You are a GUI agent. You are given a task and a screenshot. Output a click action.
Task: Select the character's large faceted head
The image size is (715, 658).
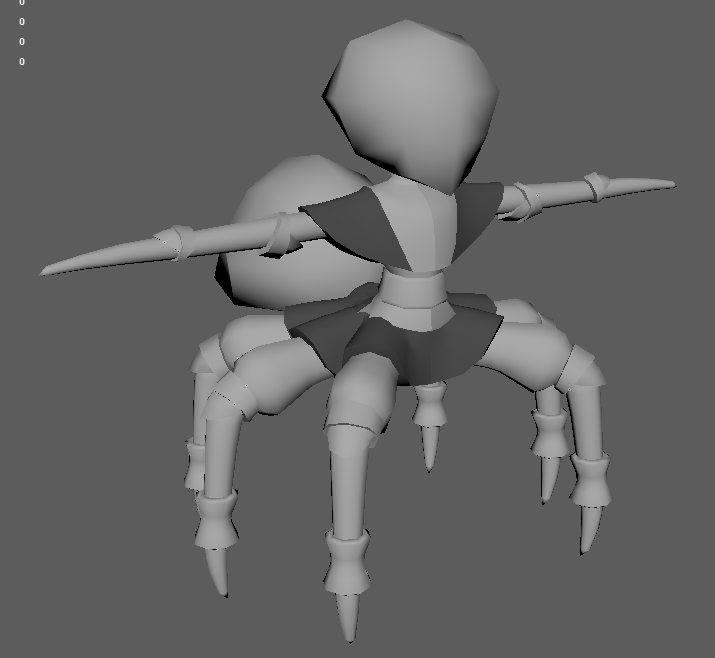pyautogui.click(x=412, y=100)
